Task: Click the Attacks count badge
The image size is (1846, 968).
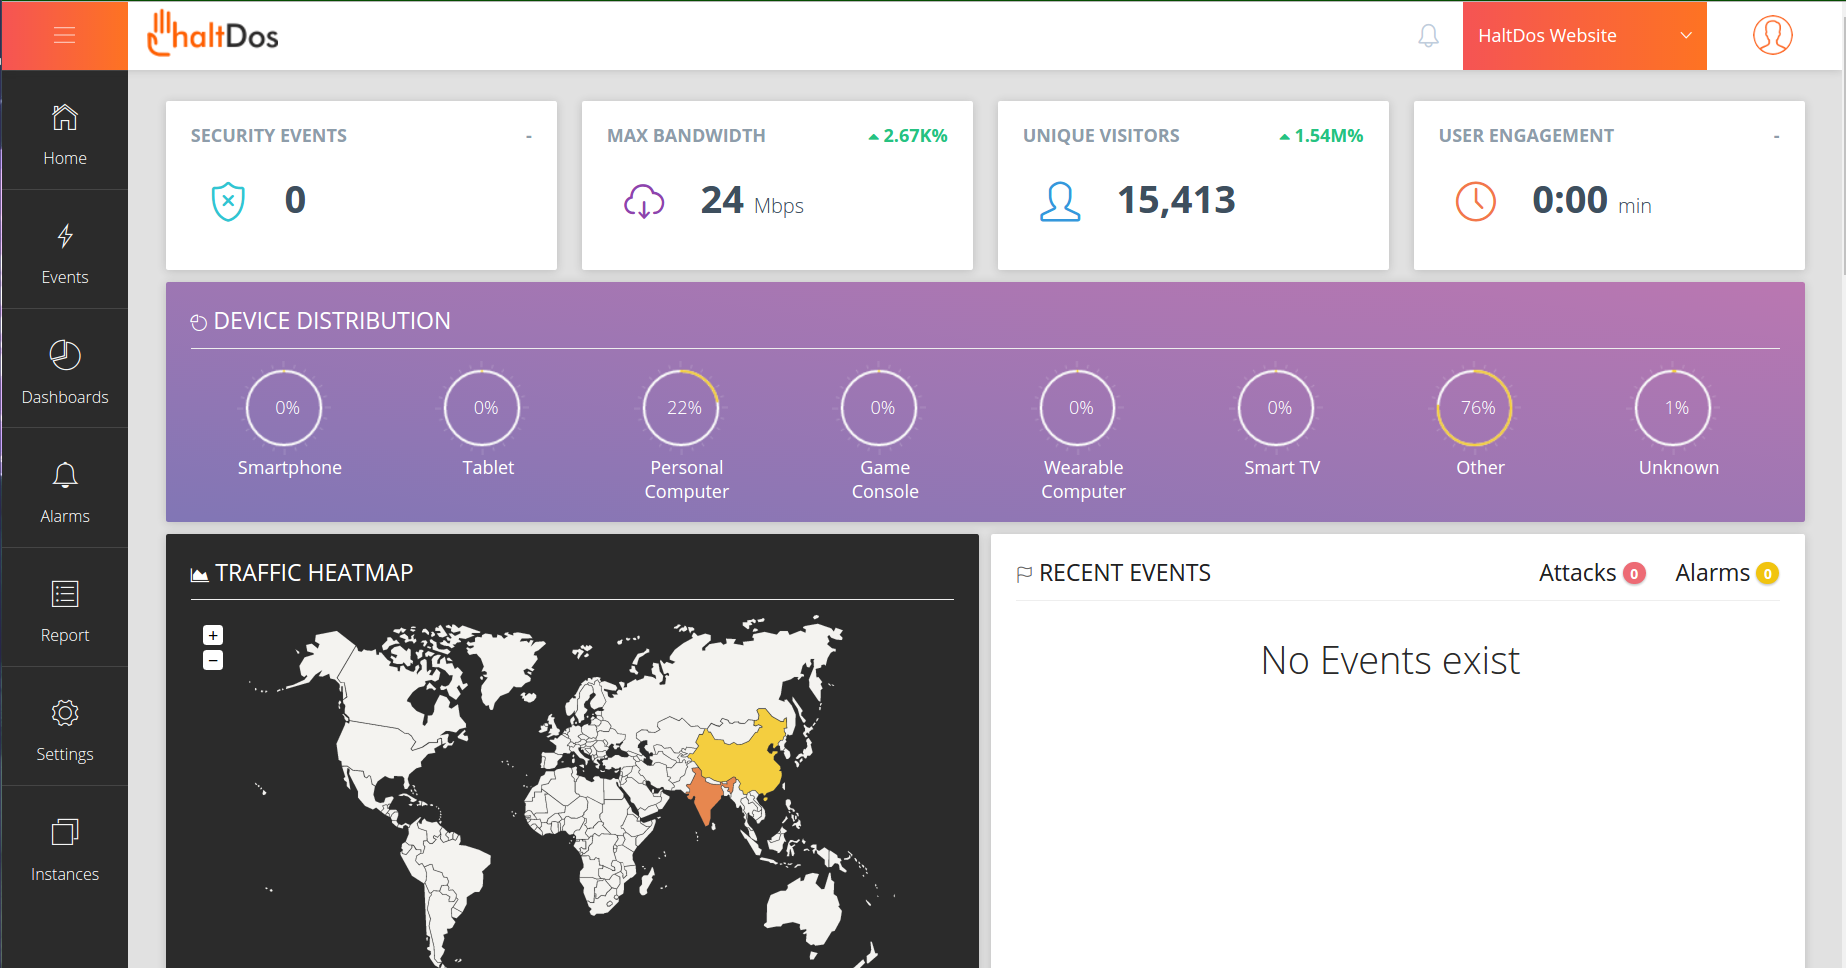Action: pos(1634,574)
